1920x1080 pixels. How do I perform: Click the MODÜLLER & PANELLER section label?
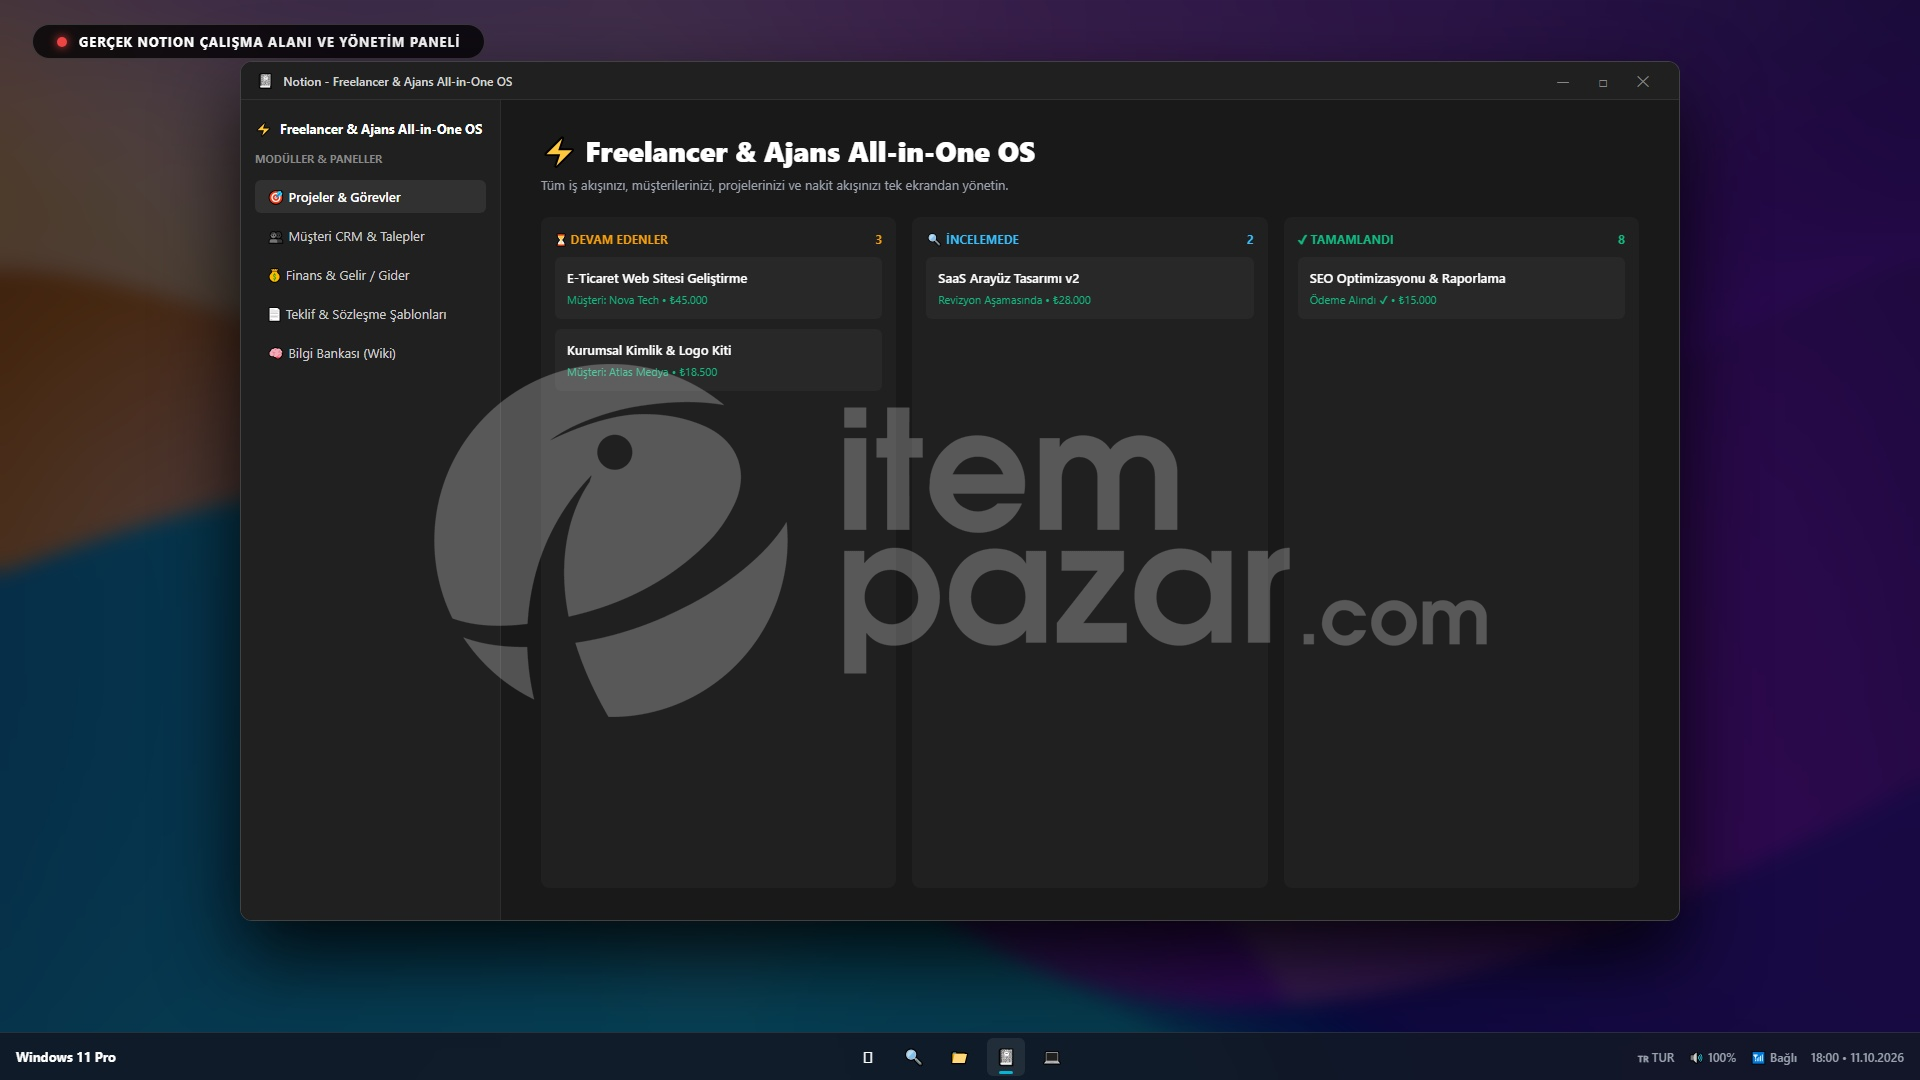[x=319, y=159]
